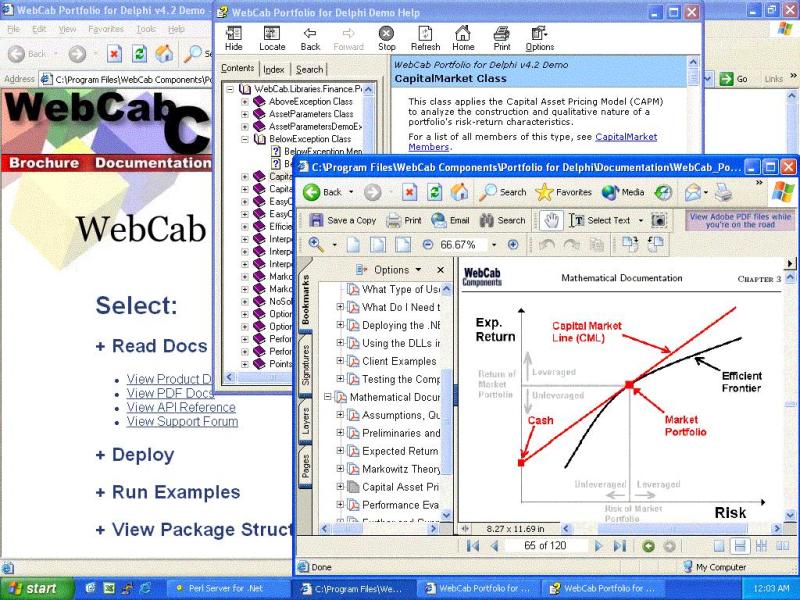Go to the next PDF page
The width and height of the screenshot is (800, 600).
pyautogui.click(x=598, y=546)
